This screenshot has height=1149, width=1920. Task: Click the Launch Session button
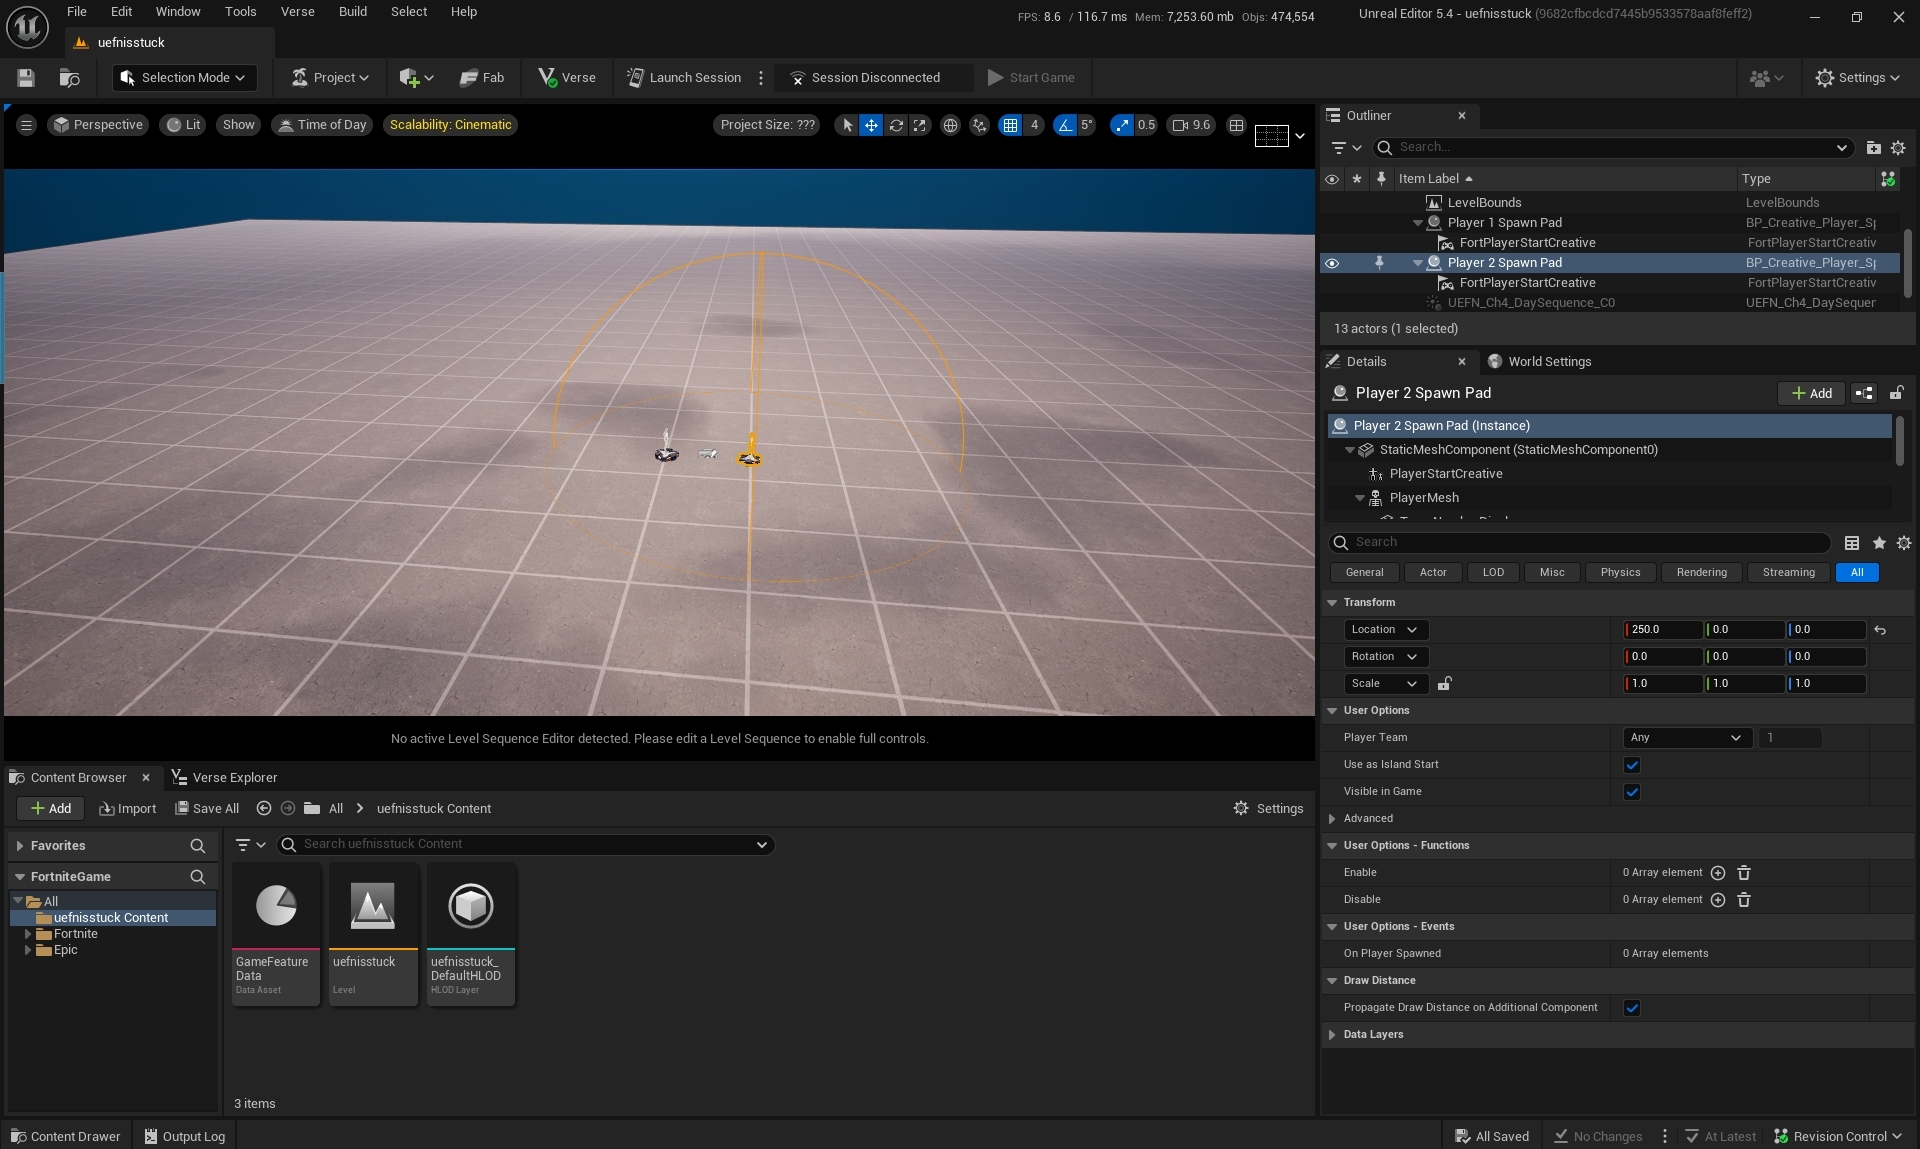point(684,77)
